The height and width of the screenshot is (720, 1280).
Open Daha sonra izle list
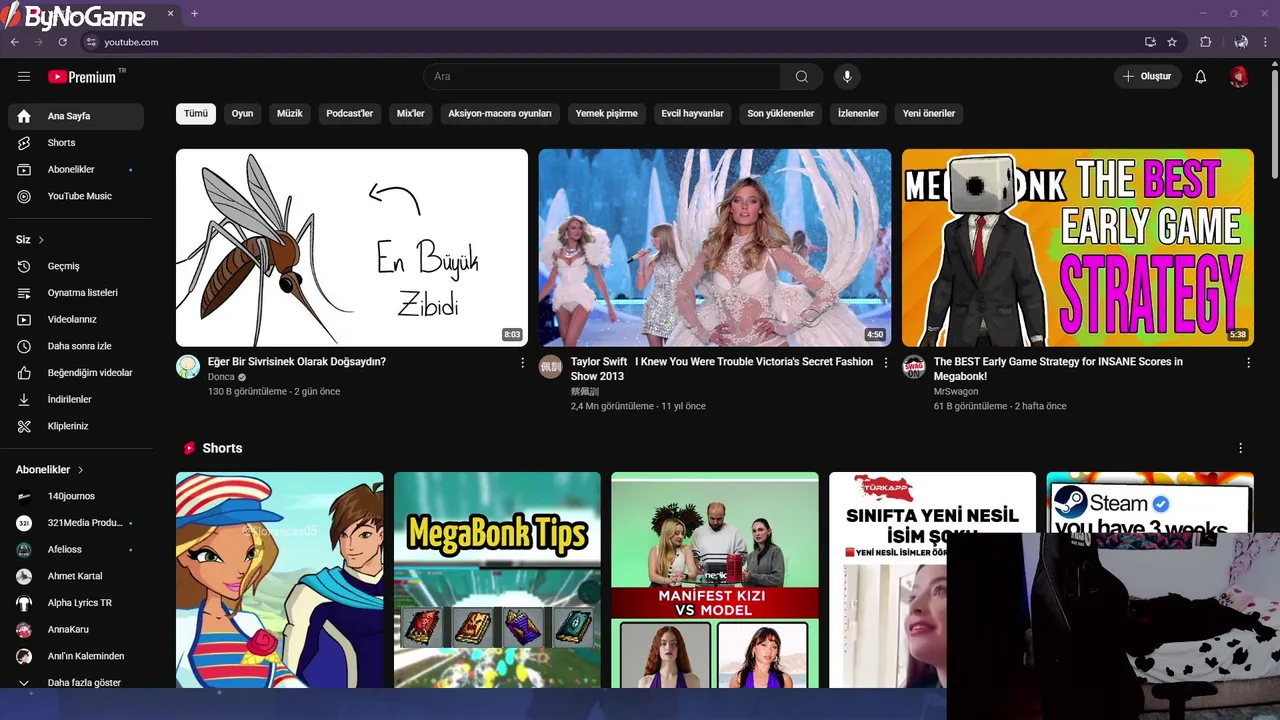click(x=76, y=346)
